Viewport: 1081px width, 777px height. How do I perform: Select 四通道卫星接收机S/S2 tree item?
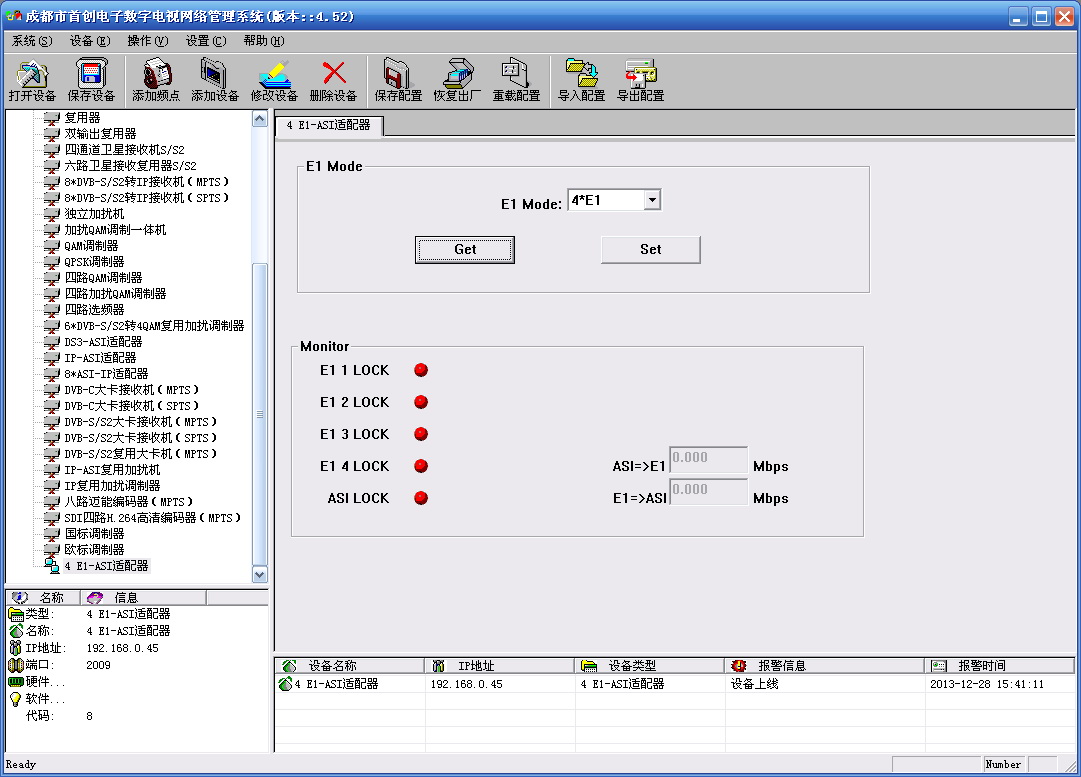[124, 150]
